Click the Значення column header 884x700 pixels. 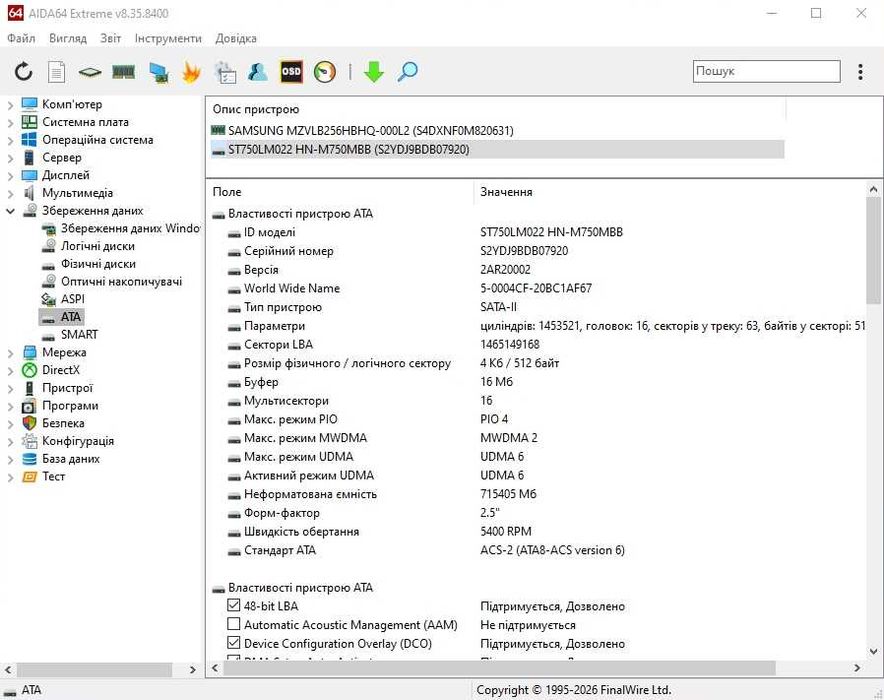pyautogui.click(x=670, y=192)
